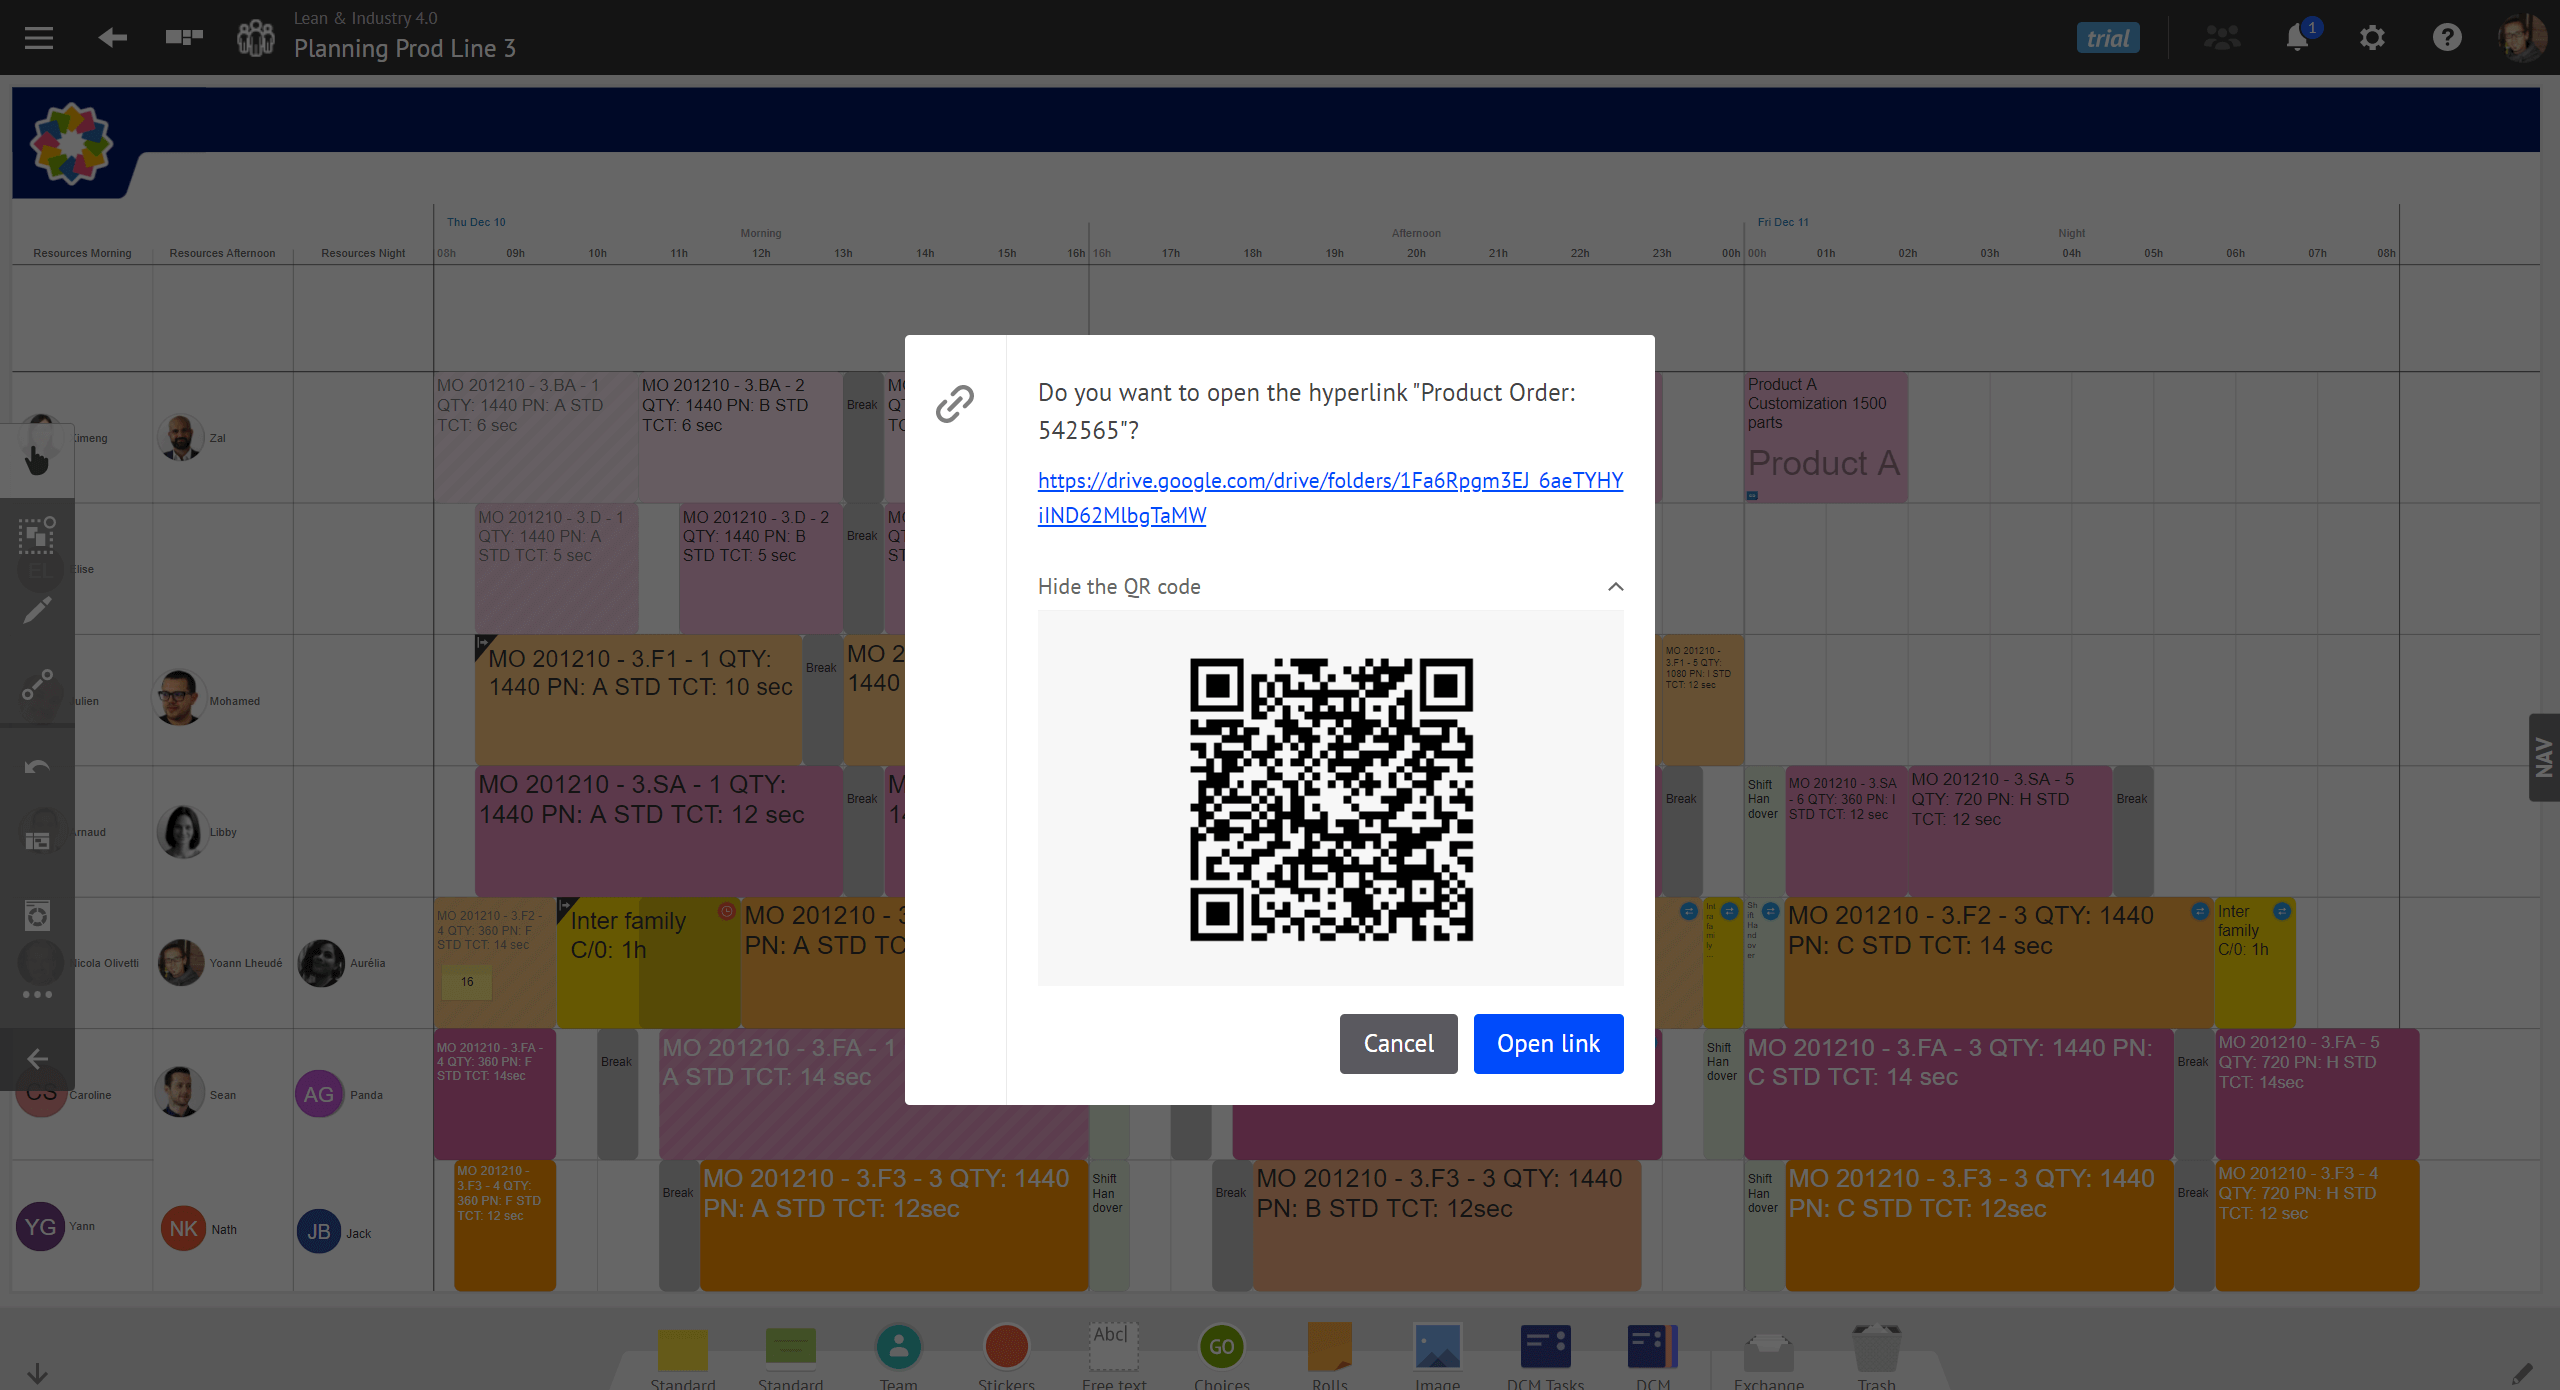The image size is (2560, 1390).
Task: Select the Choices GO tool
Action: [1222, 1347]
